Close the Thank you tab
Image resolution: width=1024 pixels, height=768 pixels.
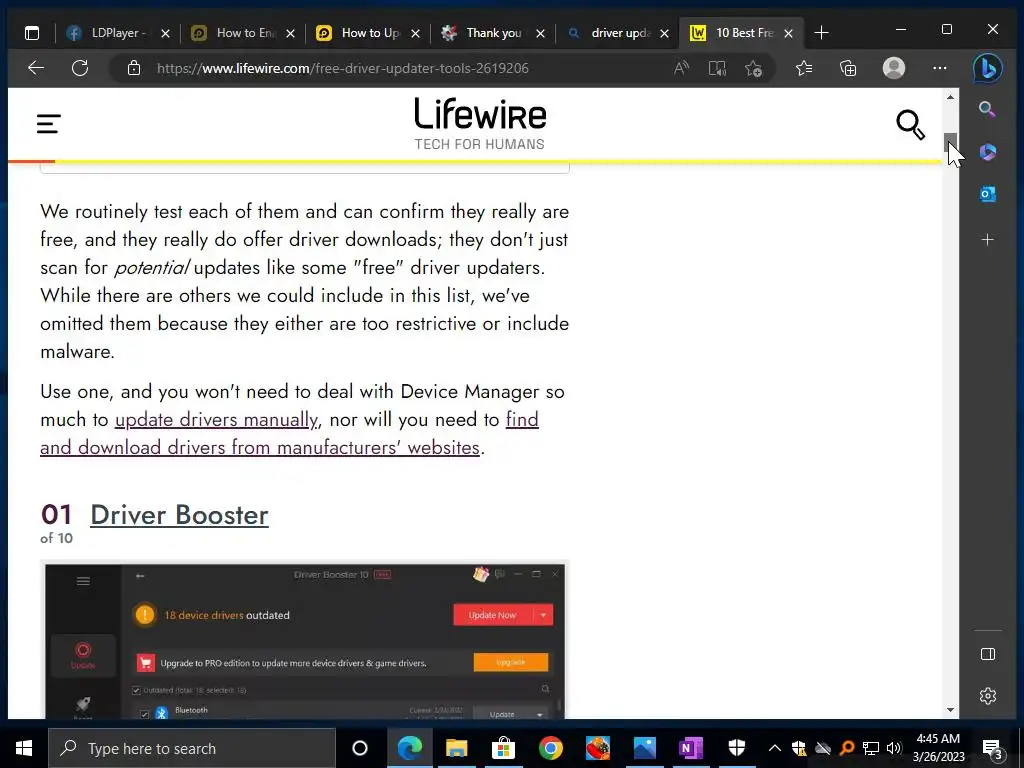540,33
